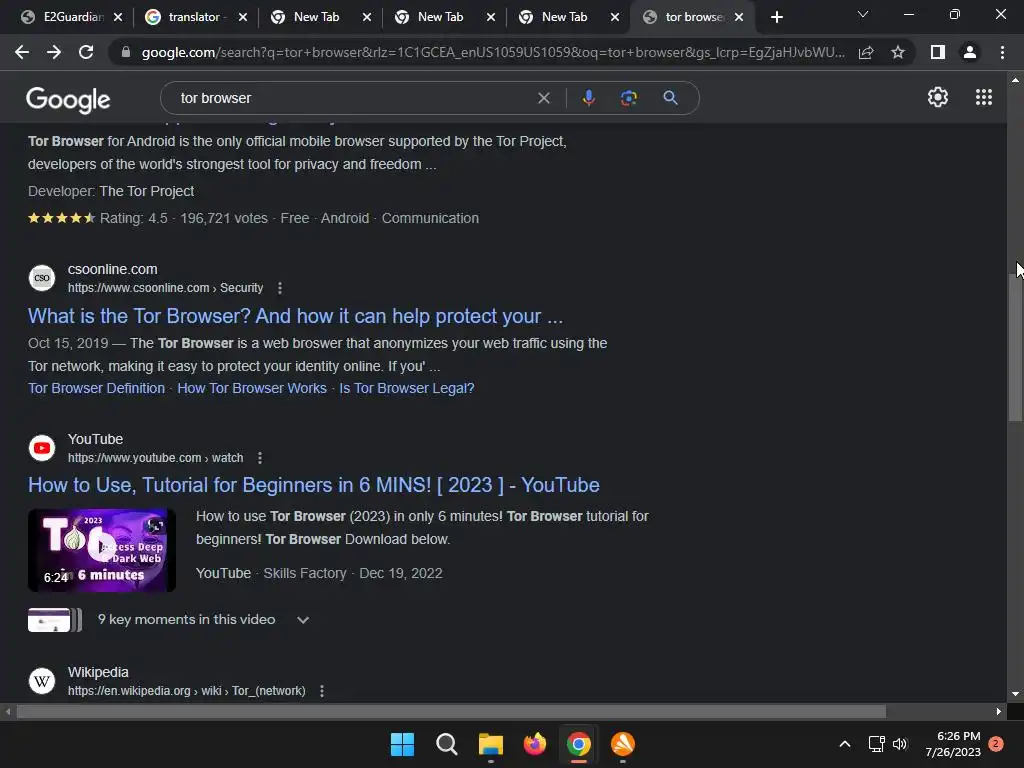
Task: Open the How to Use Tutorial YouTube result
Action: pos(313,485)
